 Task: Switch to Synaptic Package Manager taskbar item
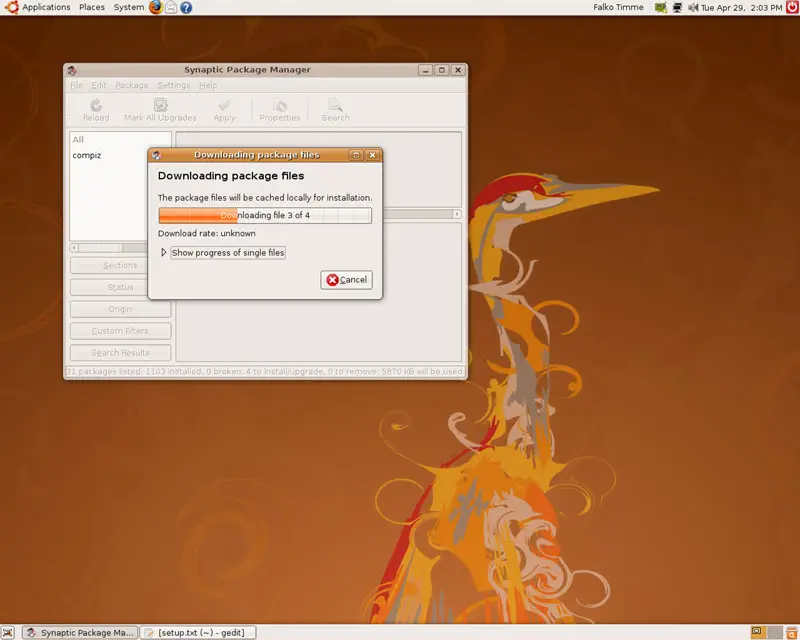click(x=80, y=632)
